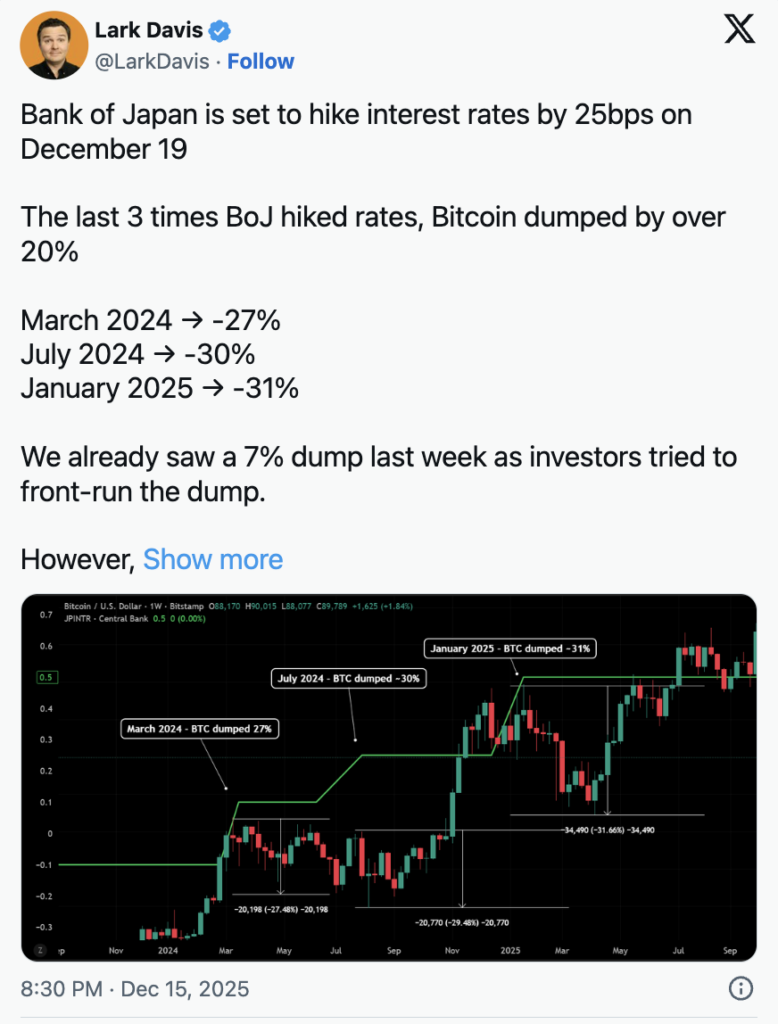Click the January 2025 BTC dumped label
The image size is (778, 1024).
click(x=510, y=648)
